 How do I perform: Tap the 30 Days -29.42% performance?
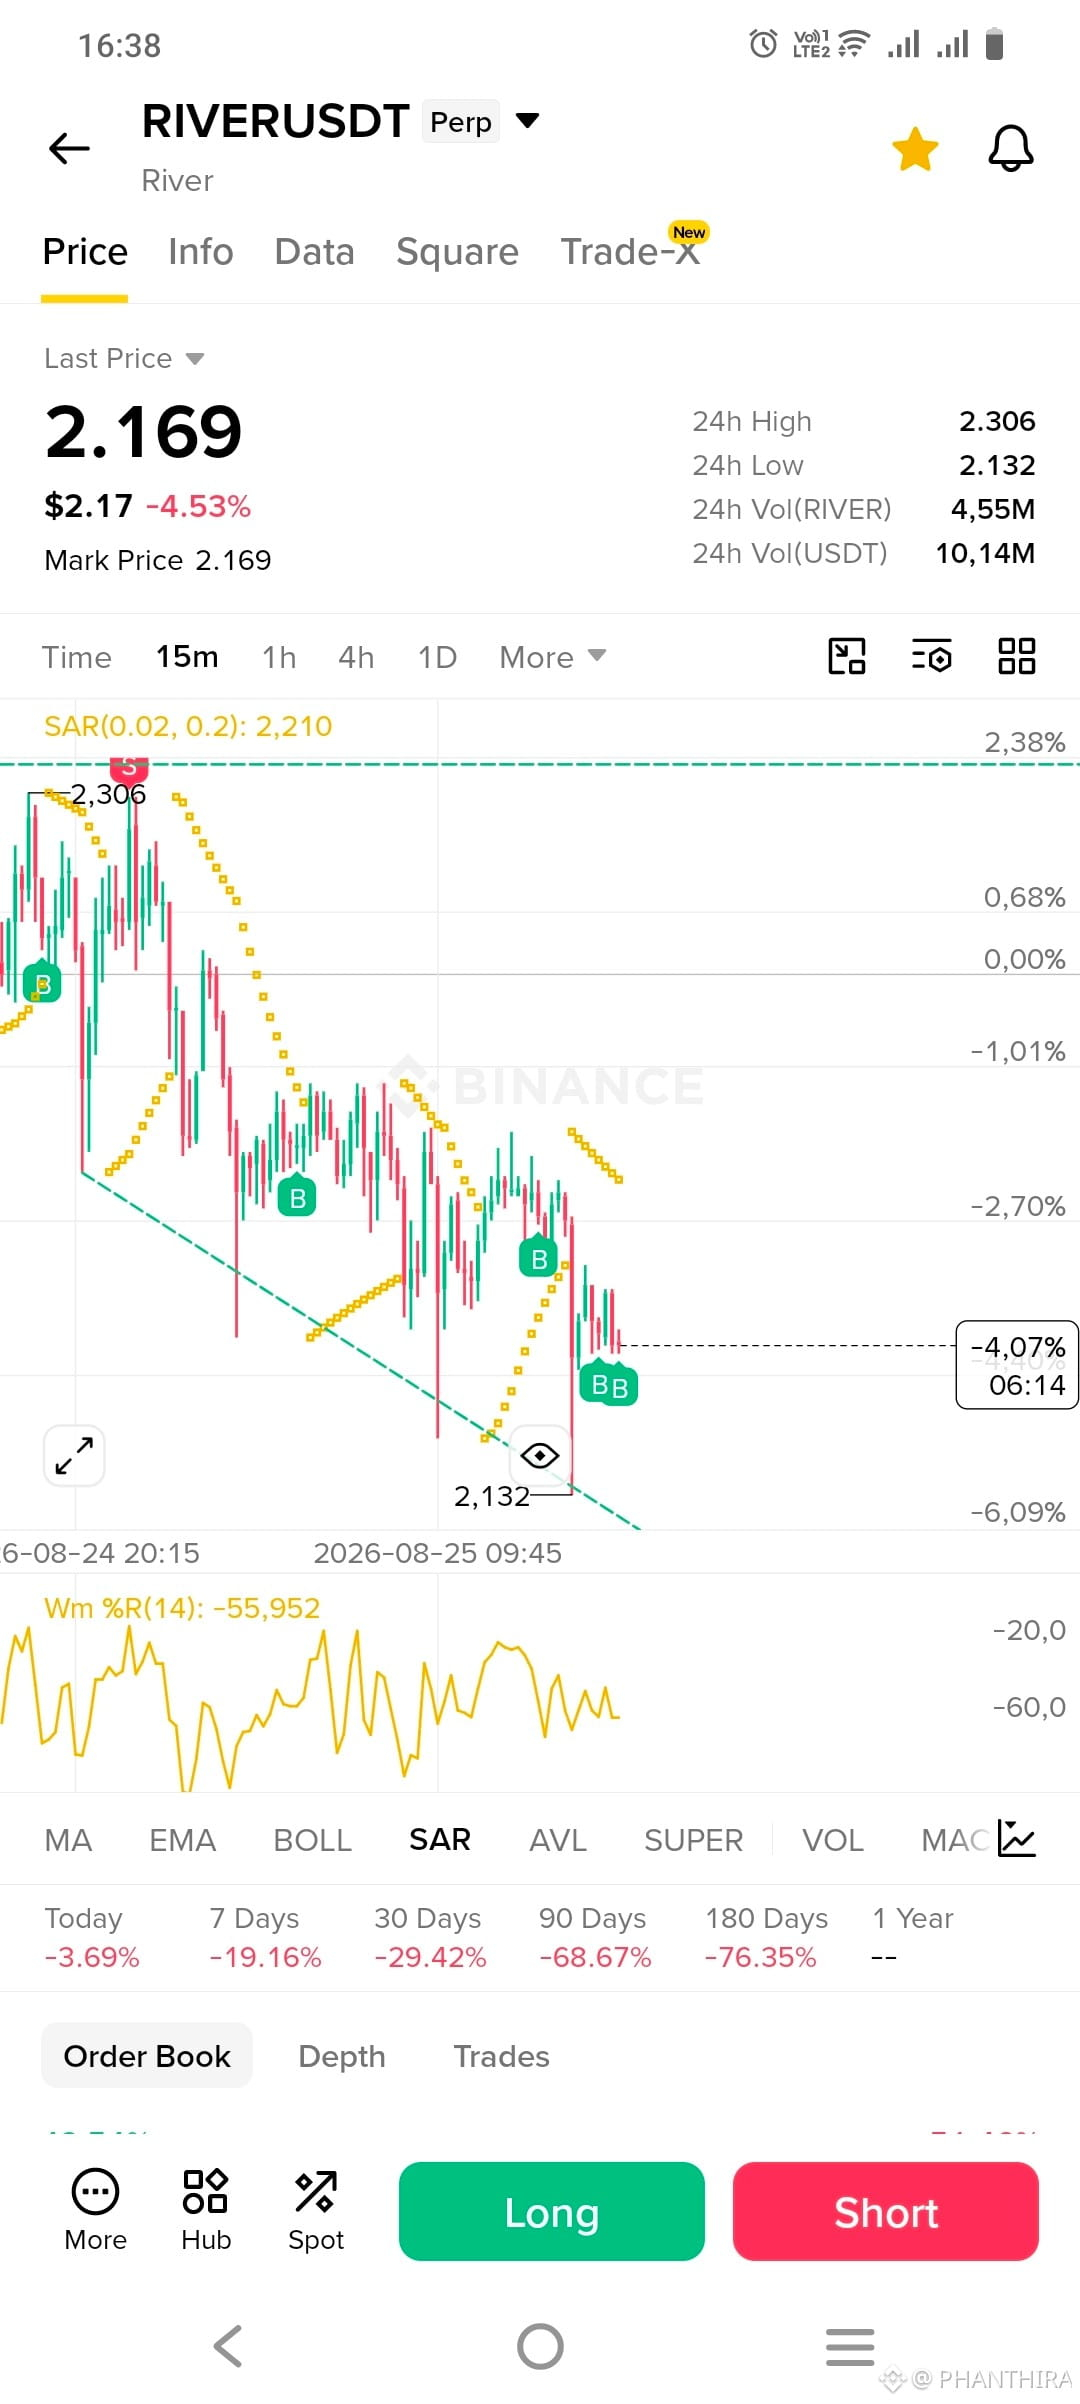(430, 1938)
